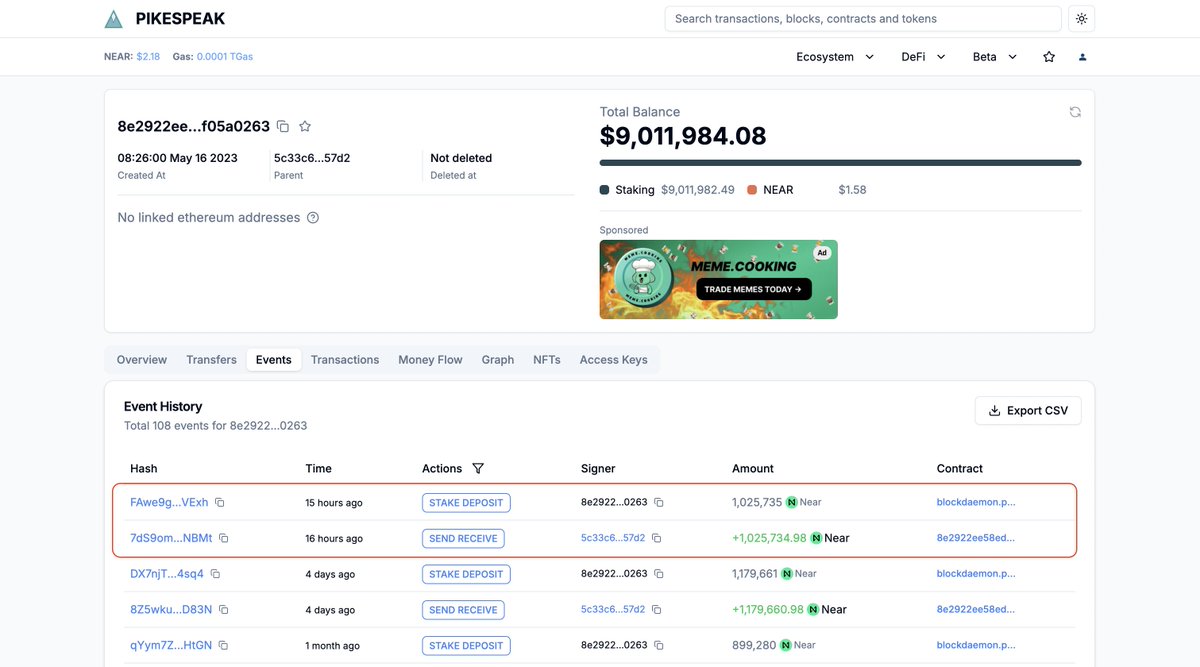
Task: Click the search transactions input field
Action: tap(862, 18)
